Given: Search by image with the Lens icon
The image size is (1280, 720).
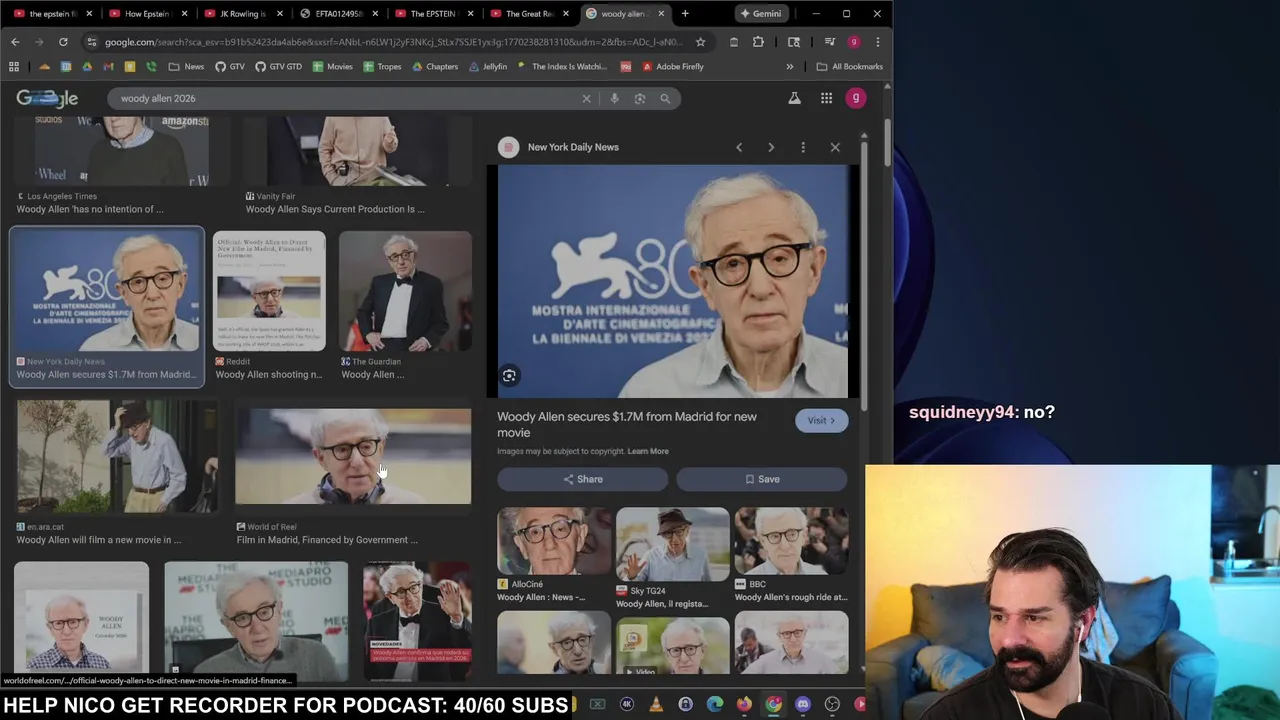Looking at the screenshot, I should pyautogui.click(x=640, y=98).
